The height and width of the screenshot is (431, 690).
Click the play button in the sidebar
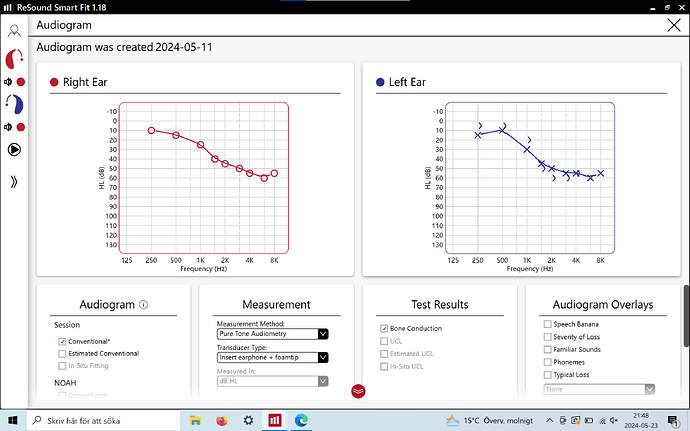14,150
